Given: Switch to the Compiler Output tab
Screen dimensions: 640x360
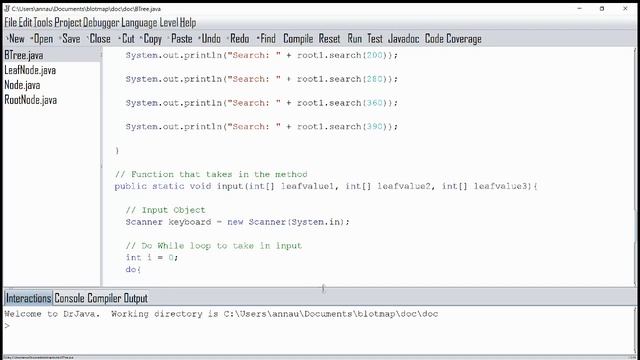Looking at the screenshot, I should [x=118, y=298].
